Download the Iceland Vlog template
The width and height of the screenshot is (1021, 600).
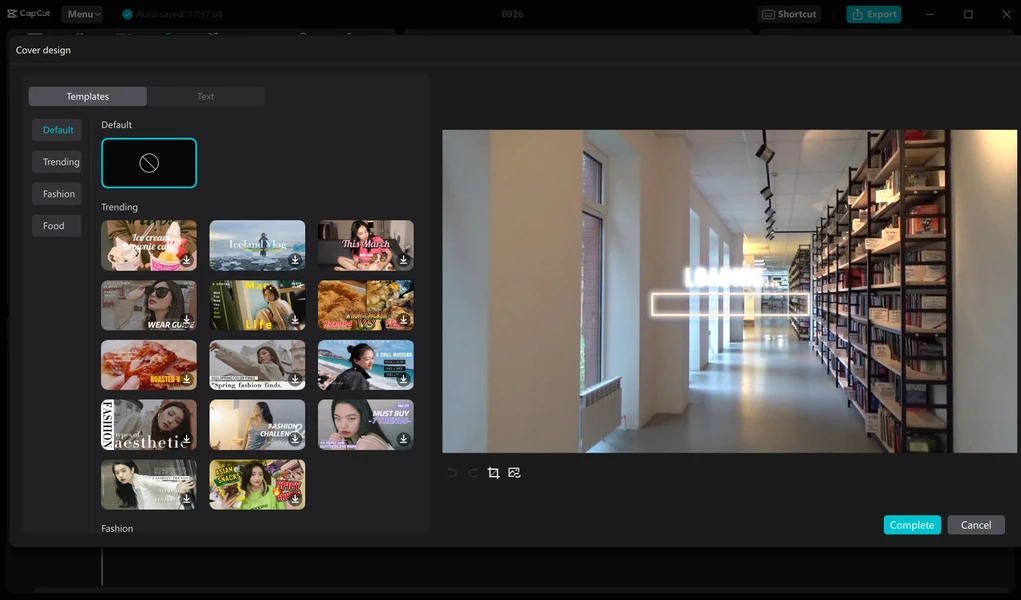(295, 260)
